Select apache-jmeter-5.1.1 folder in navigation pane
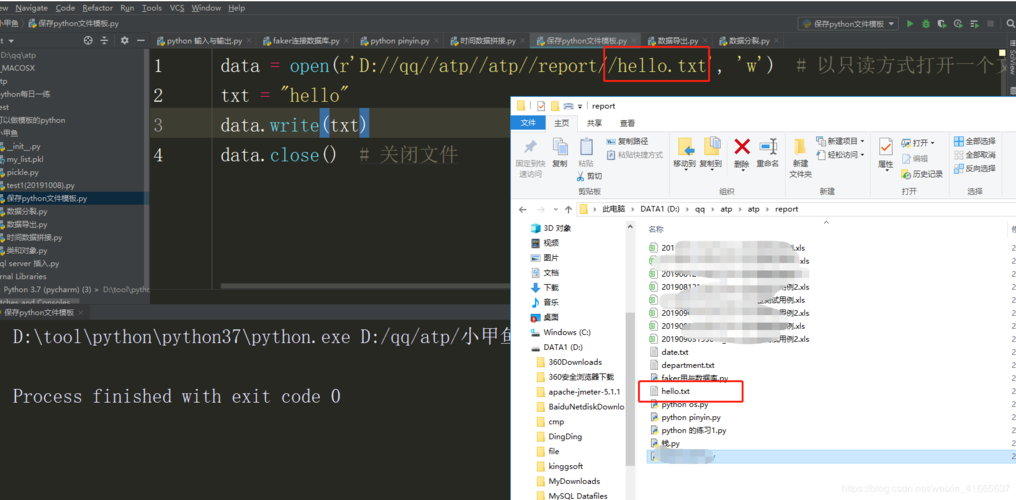Viewport: 1016px width, 500px height. tap(584, 392)
